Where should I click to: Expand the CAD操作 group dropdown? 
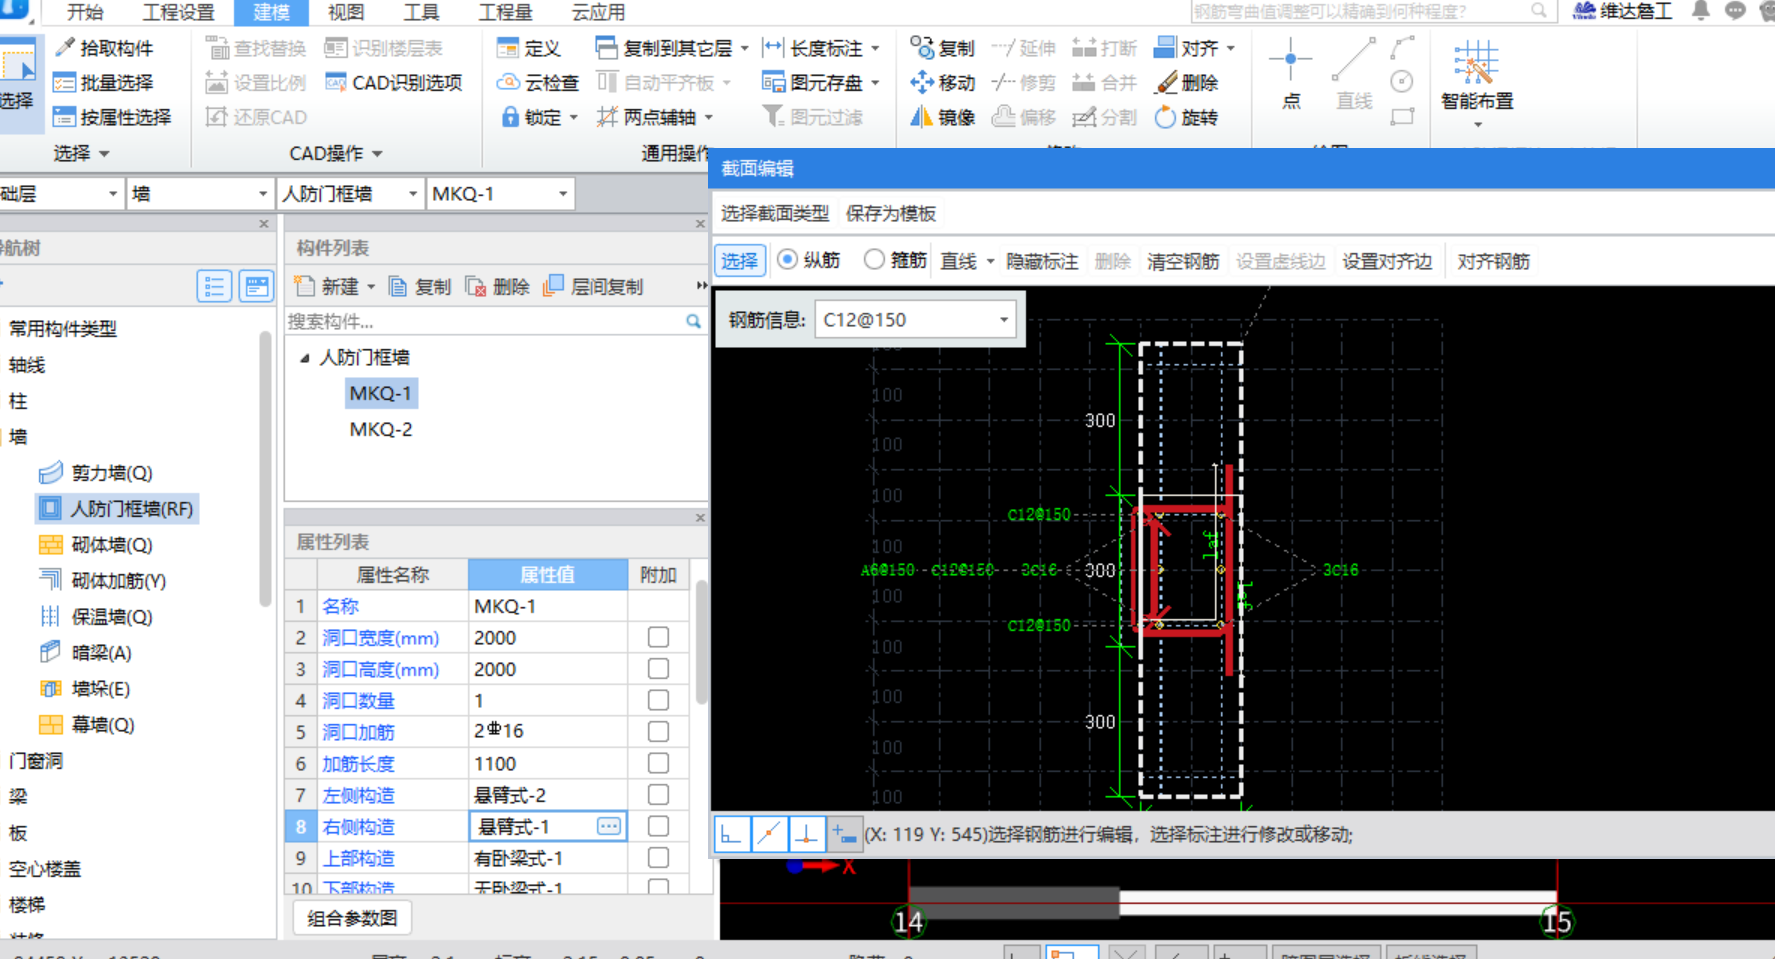(377, 154)
